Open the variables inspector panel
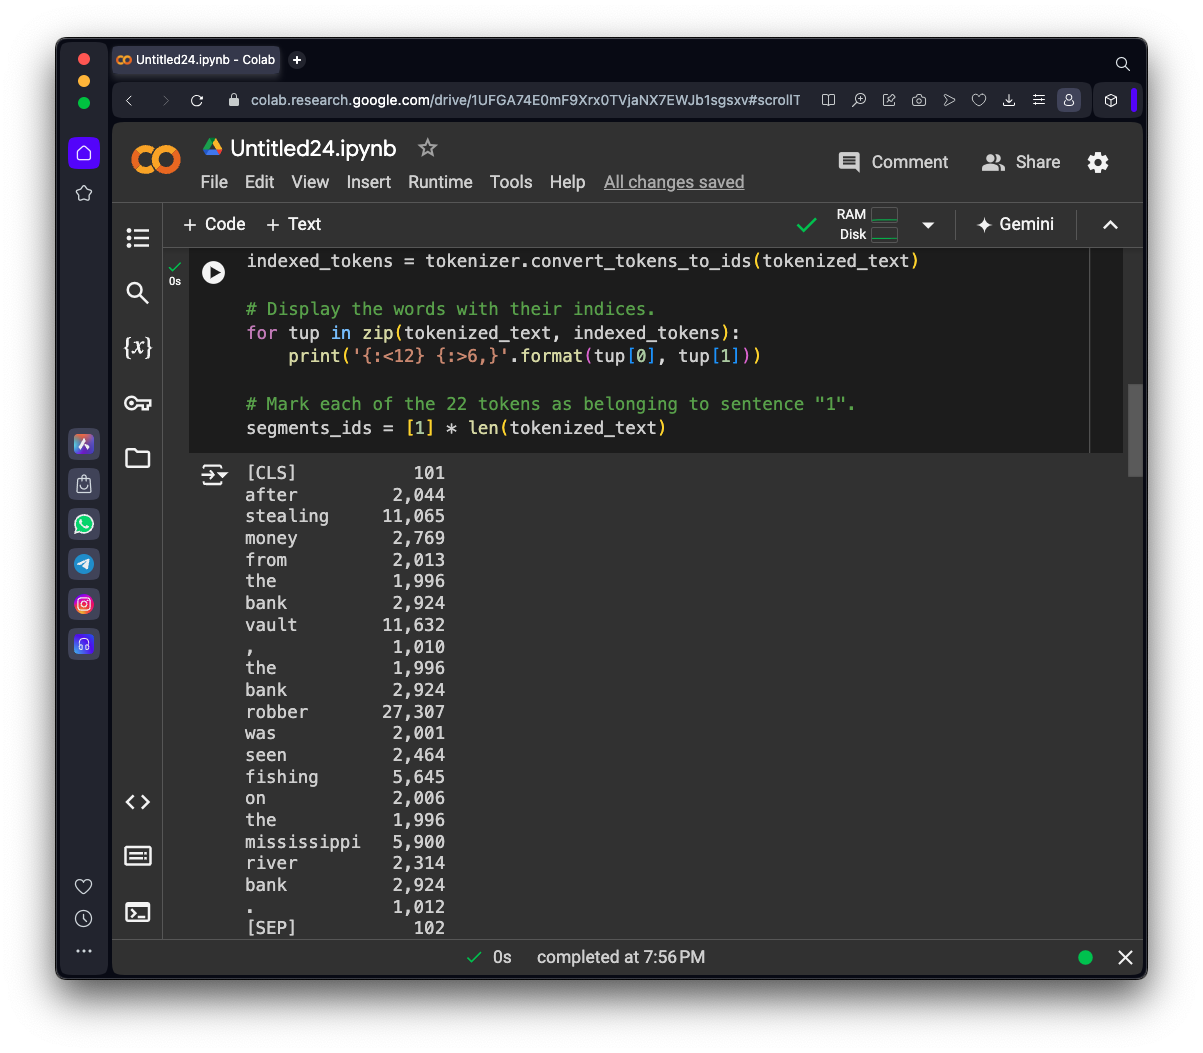Viewport: 1203px width, 1053px height. [138, 348]
